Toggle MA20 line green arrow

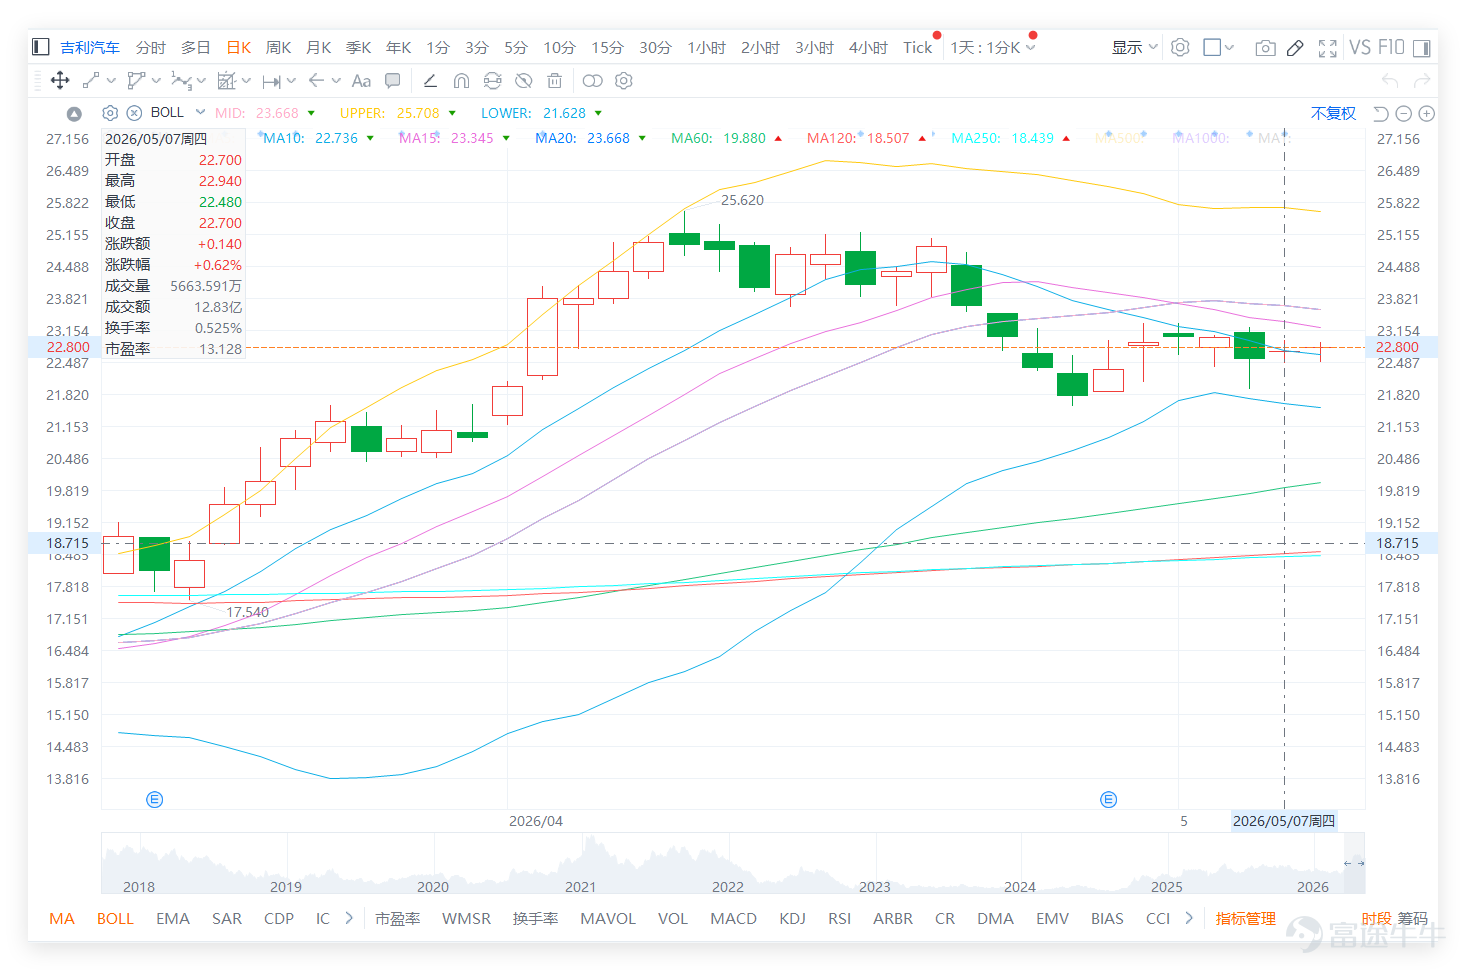click(x=642, y=138)
